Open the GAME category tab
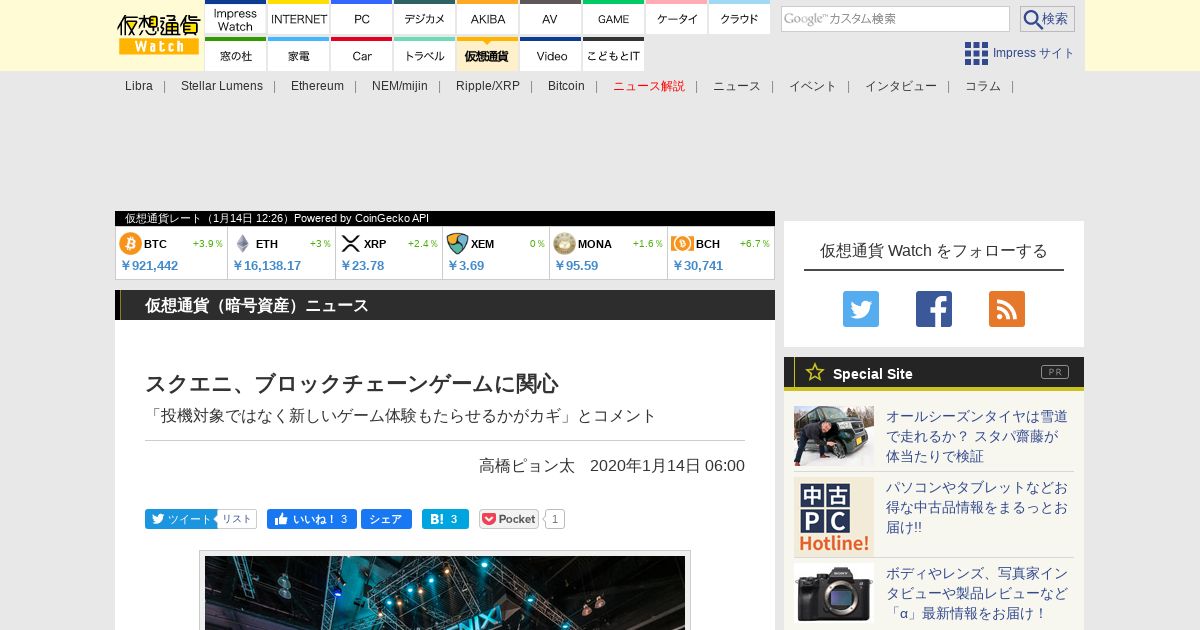Image resolution: width=1200 pixels, height=630 pixels. pos(613,19)
